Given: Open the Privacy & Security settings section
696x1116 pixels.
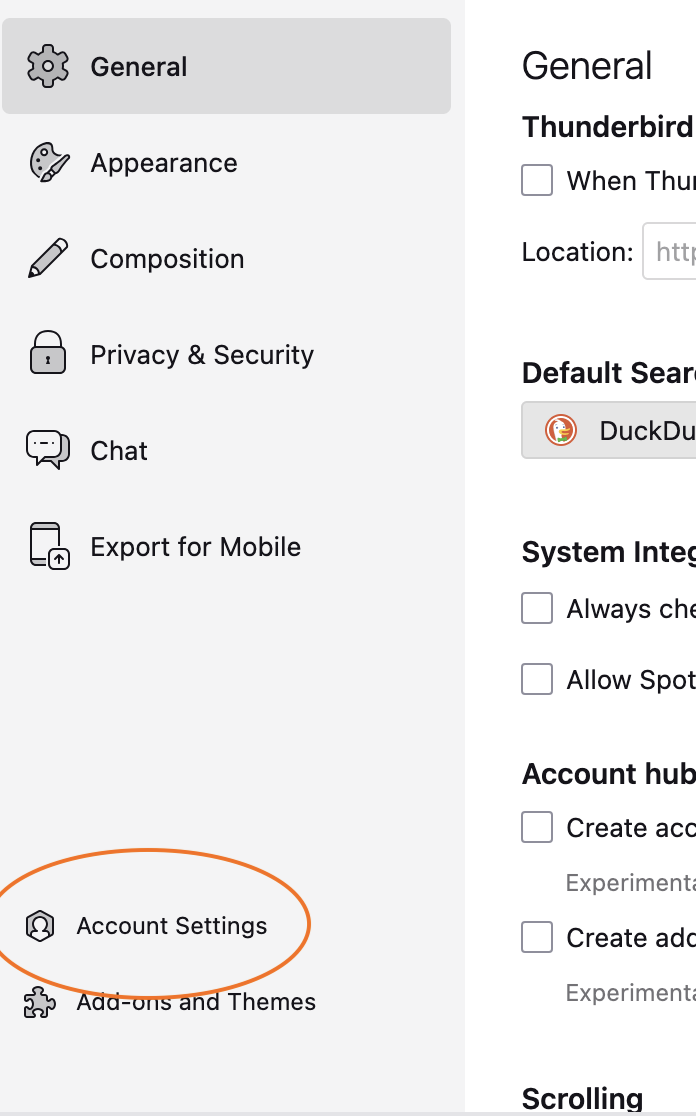Looking at the screenshot, I should (202, 355).
